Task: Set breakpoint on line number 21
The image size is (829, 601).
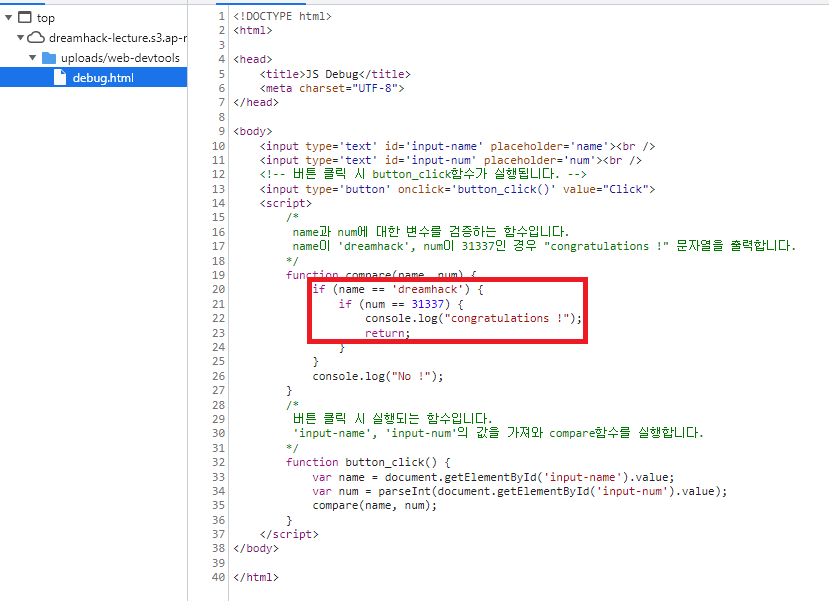Action: [218, 304]
